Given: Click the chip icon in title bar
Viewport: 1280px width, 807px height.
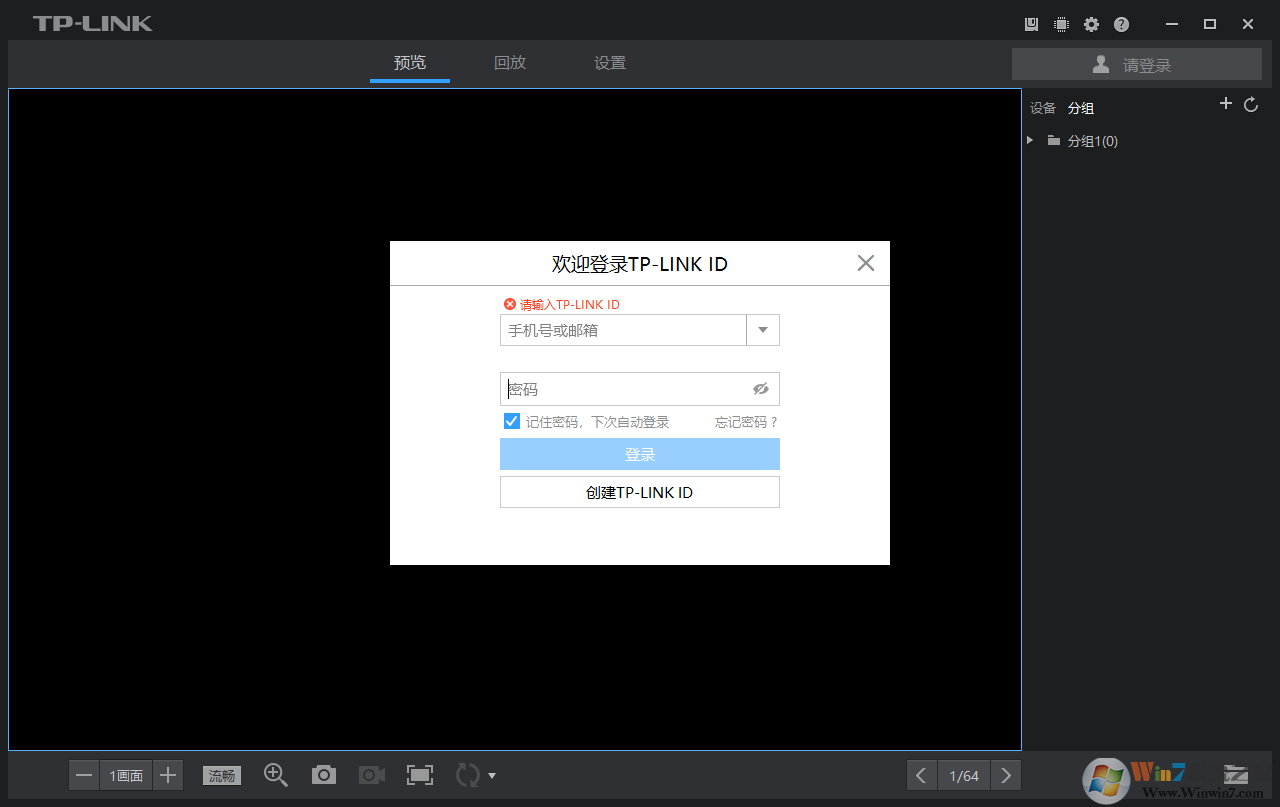Looking at the screenshot, I should [1061, 24].
